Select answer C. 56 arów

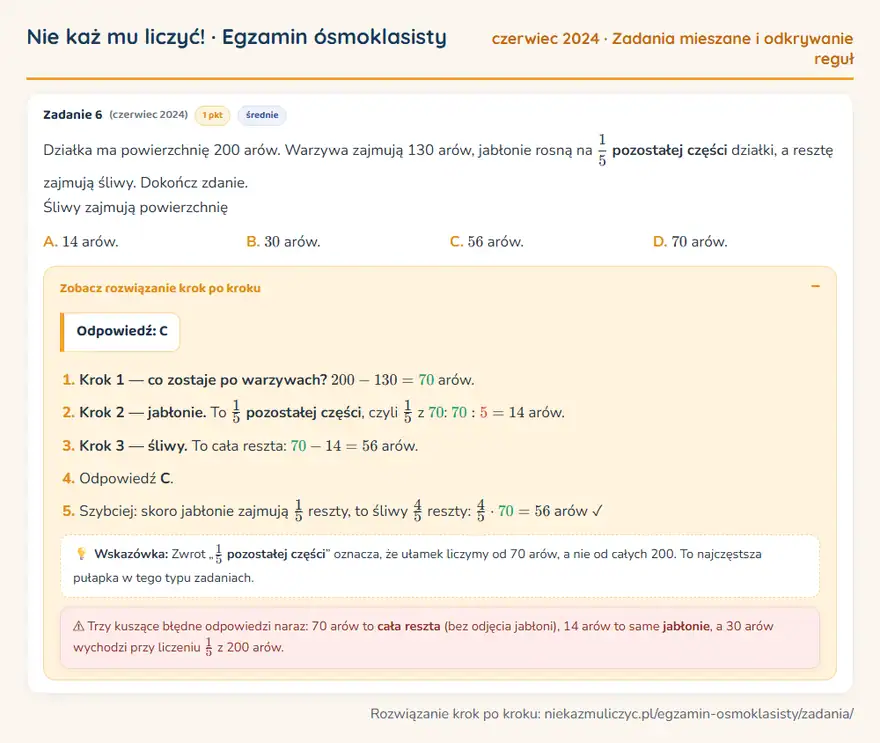[487, 242]
